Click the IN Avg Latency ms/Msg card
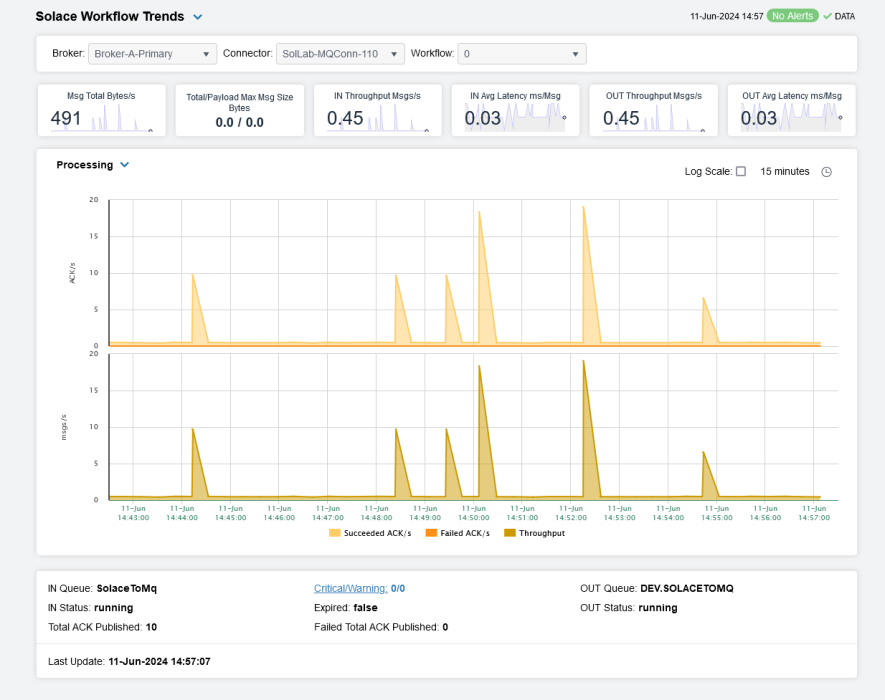The width and height of the screenshot is (885, 700). click(515, 110)
